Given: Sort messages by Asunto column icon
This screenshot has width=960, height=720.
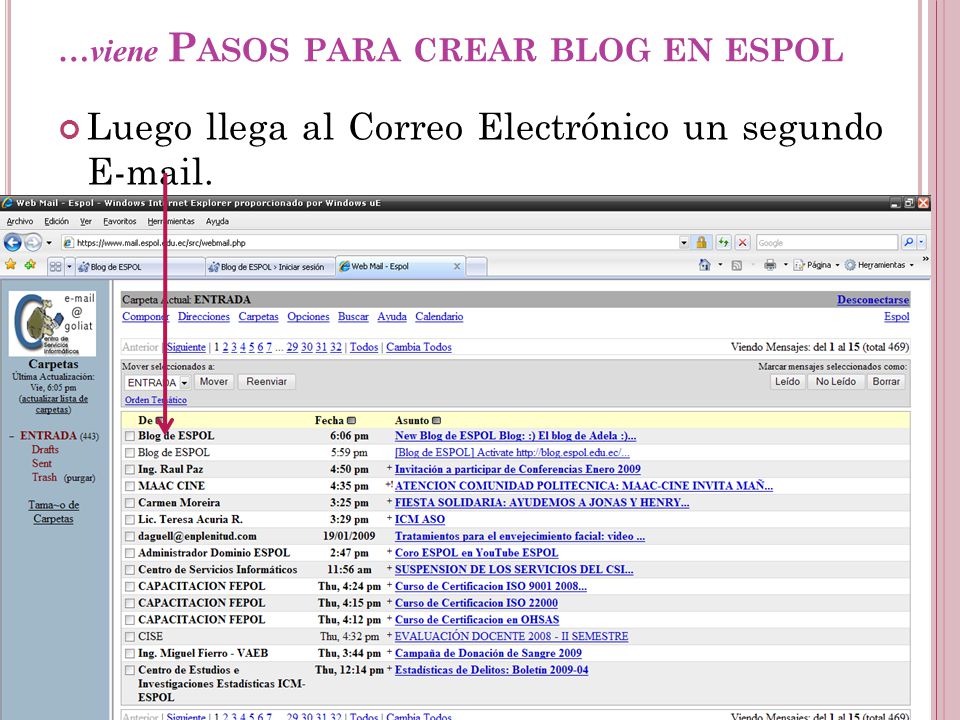Looking at the screenshot, I should (x=437, y=421).
